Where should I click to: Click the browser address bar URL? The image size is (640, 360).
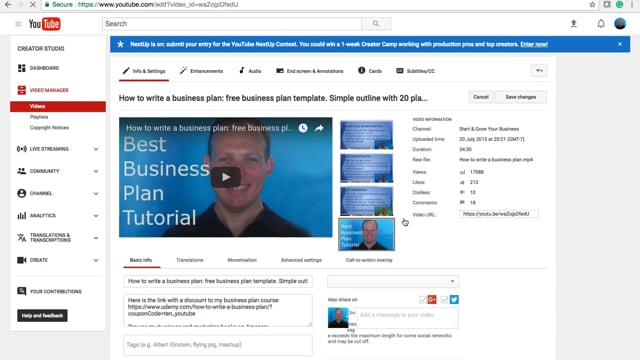[158, 4]
